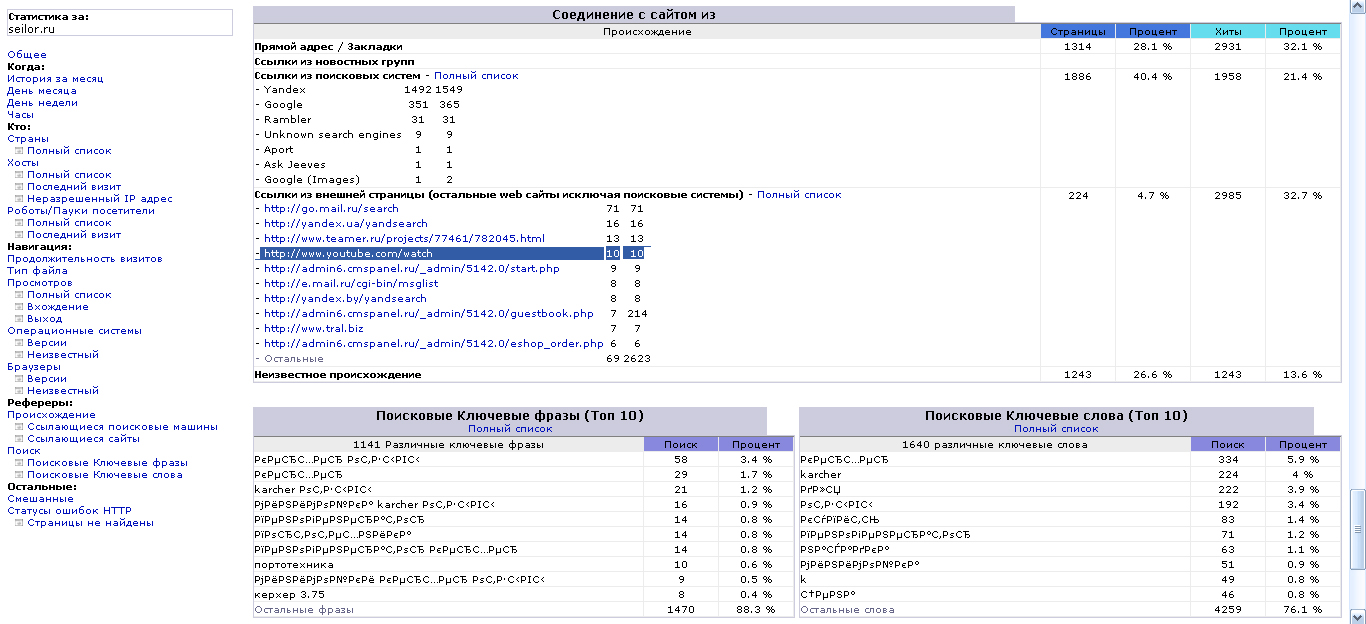Click icon beside Ссылающиеся сайты
This screenshot has width=1366, height=624.
(19, 439)
